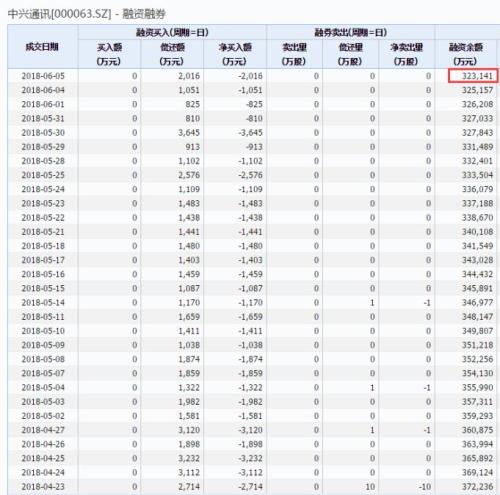
Task: Click the 中兴通讯[000063.SZ] - 融资融券 title
Action: point(87,14)
